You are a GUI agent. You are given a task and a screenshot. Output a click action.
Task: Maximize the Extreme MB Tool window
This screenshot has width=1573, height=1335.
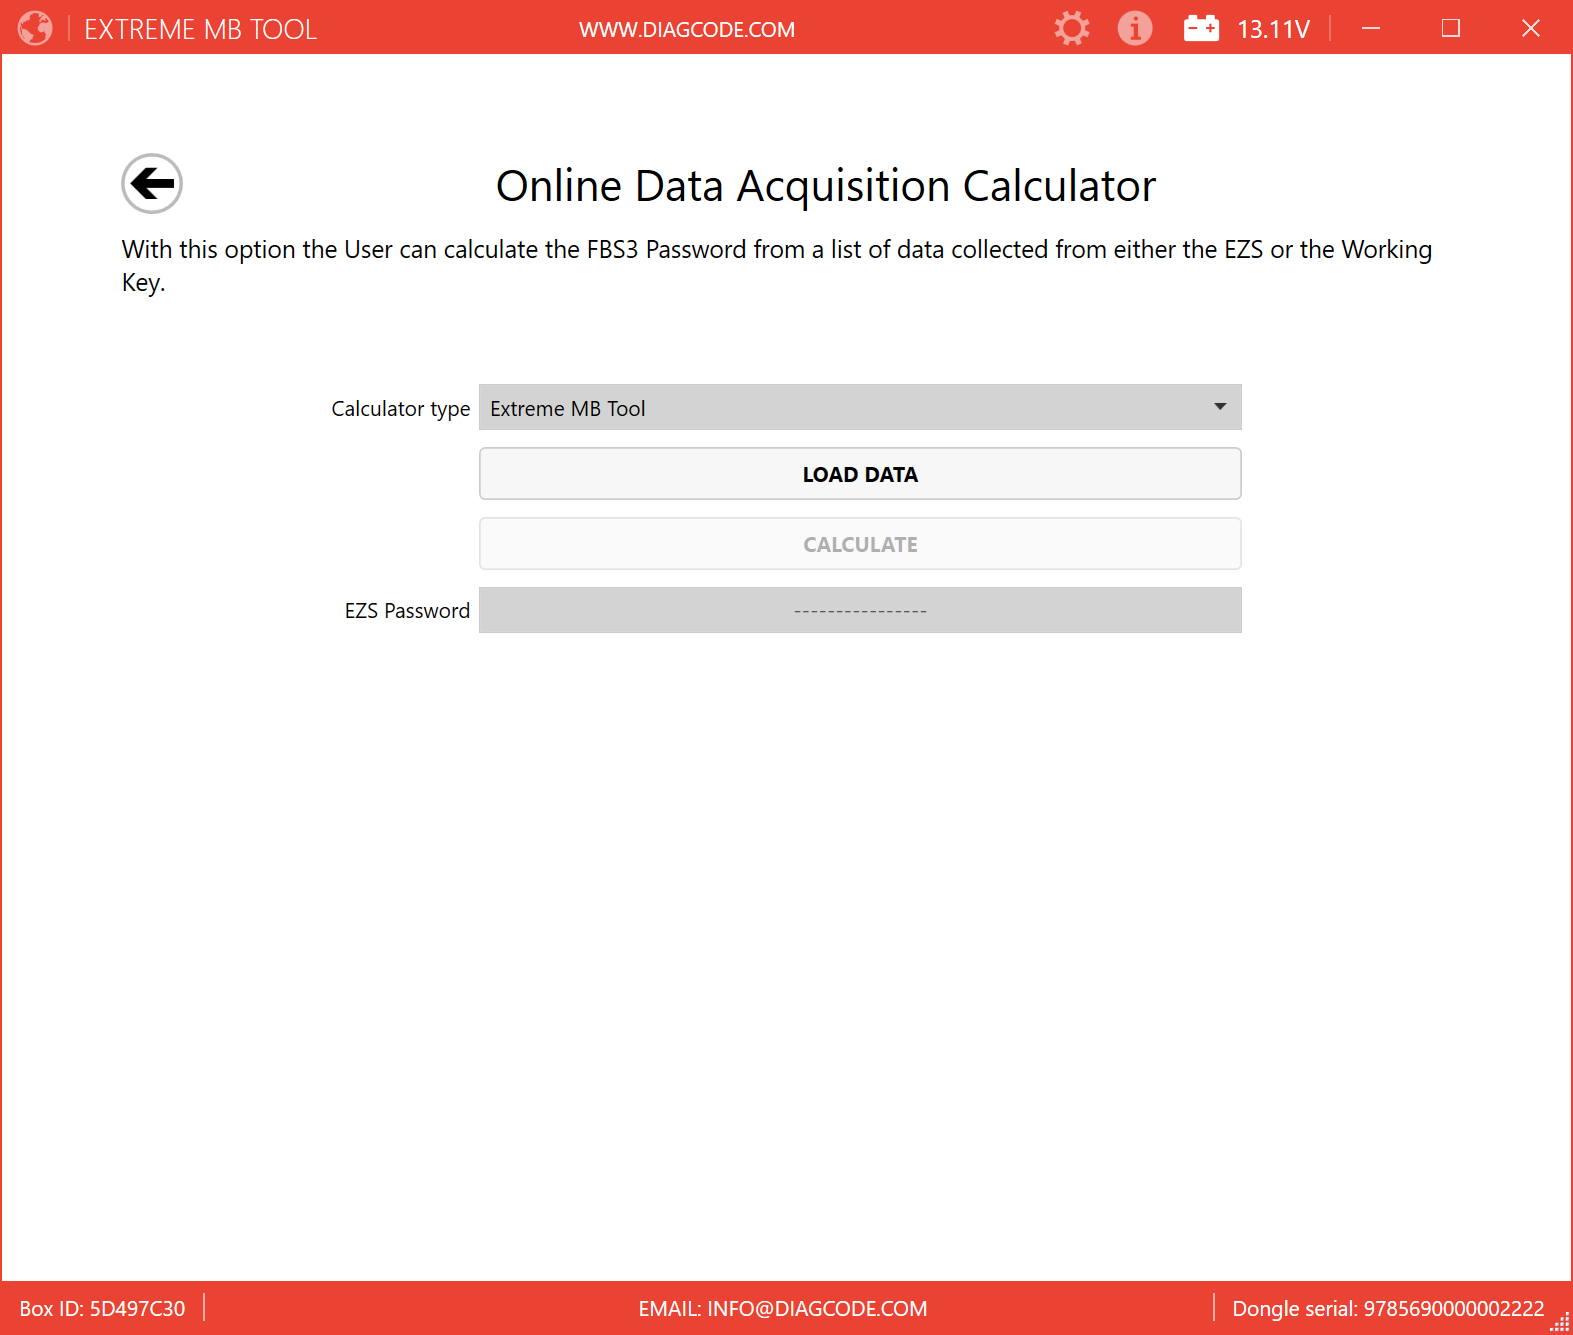point(1451,28)
